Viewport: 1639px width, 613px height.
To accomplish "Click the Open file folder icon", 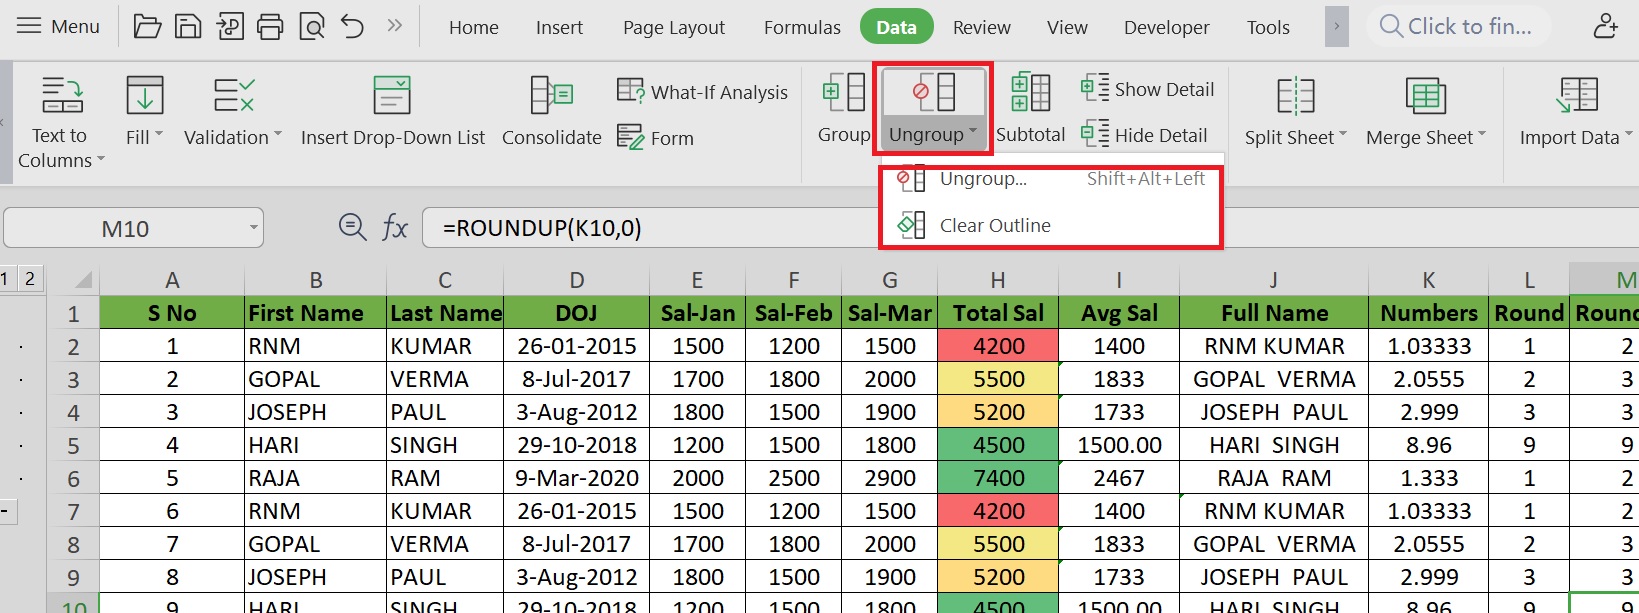I will pos(147,27).
